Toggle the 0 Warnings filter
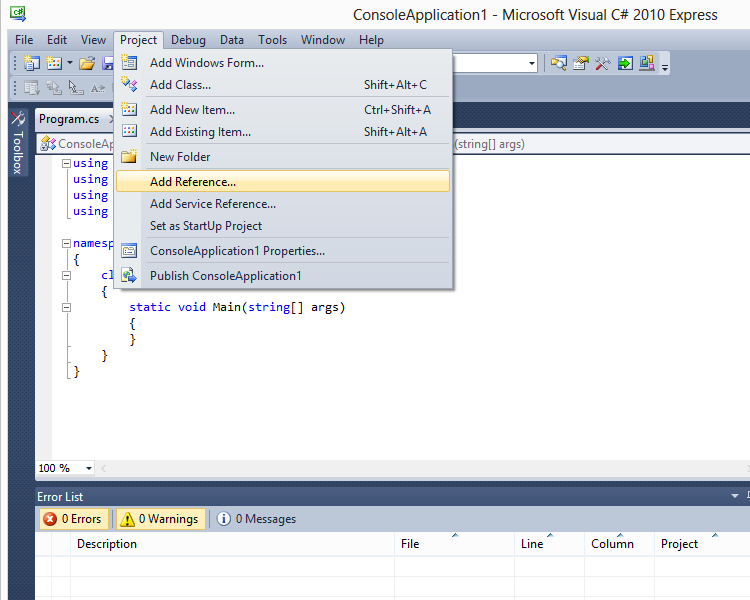Screen dimensions: 750x600 point(161,519)
